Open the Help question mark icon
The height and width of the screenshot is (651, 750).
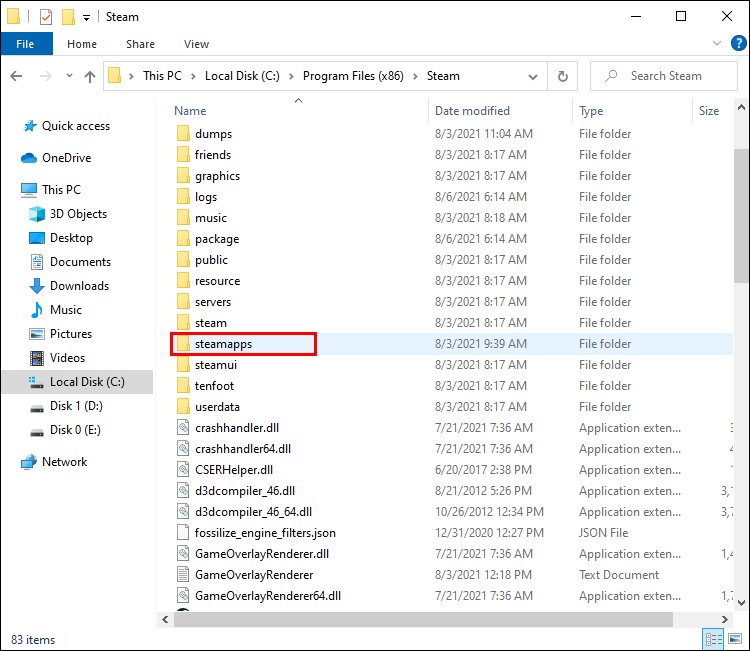tap(739, 44)
